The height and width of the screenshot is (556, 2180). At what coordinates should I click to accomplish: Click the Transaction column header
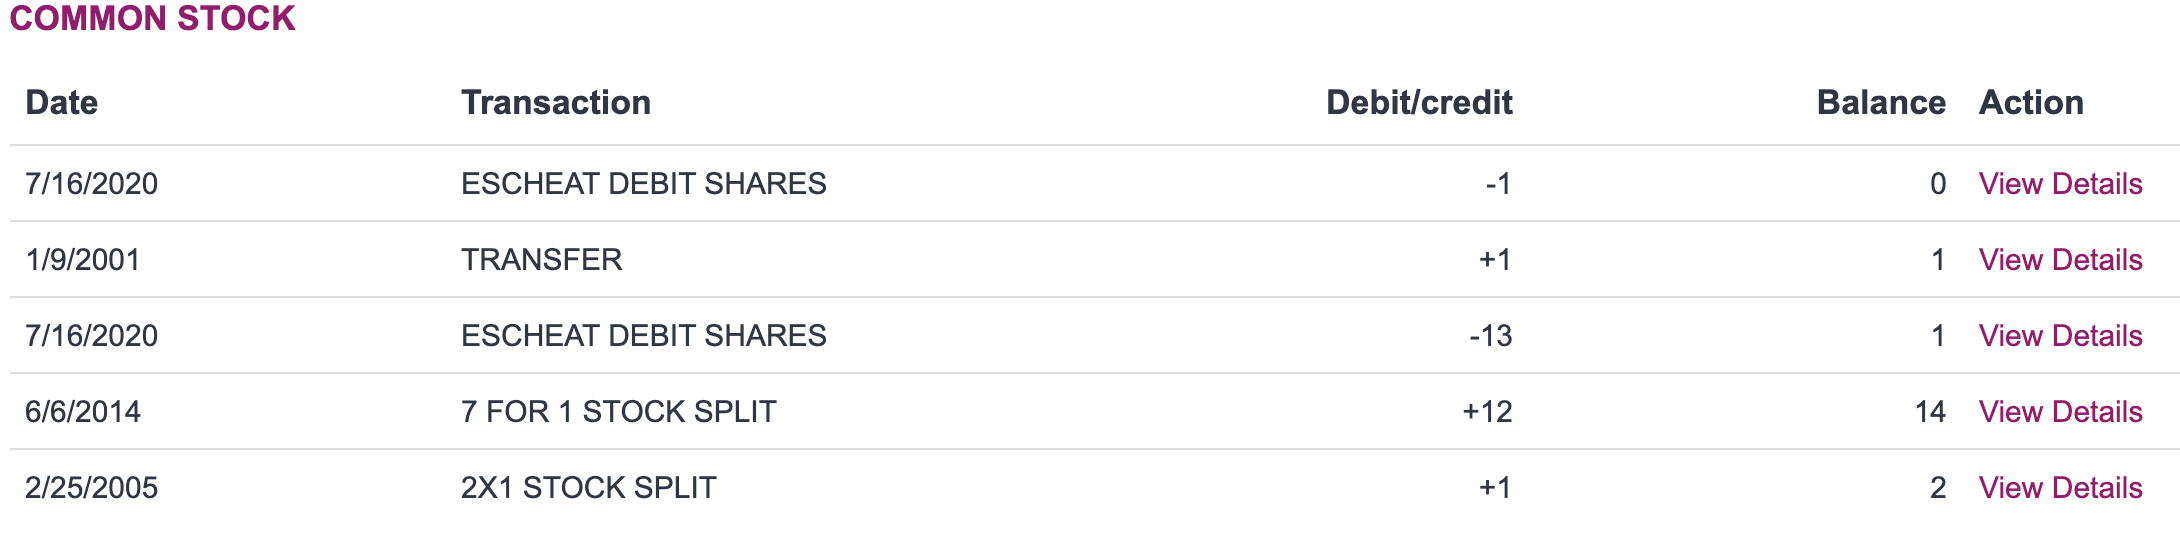click(556, 103)
